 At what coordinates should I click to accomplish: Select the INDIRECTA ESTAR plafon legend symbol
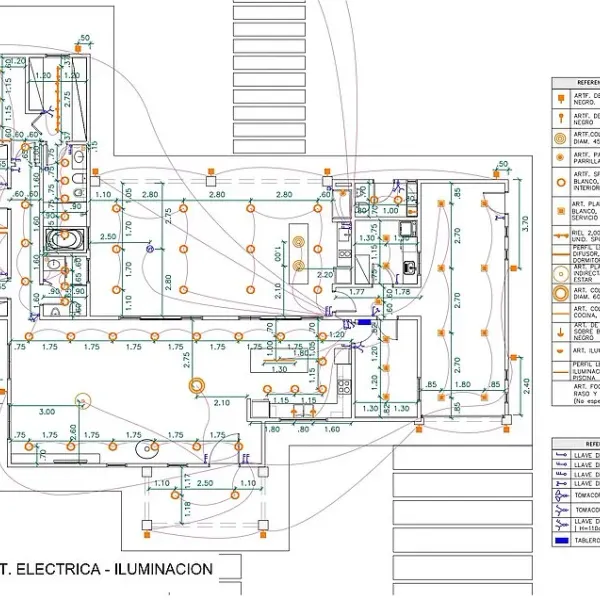(561, 274)
